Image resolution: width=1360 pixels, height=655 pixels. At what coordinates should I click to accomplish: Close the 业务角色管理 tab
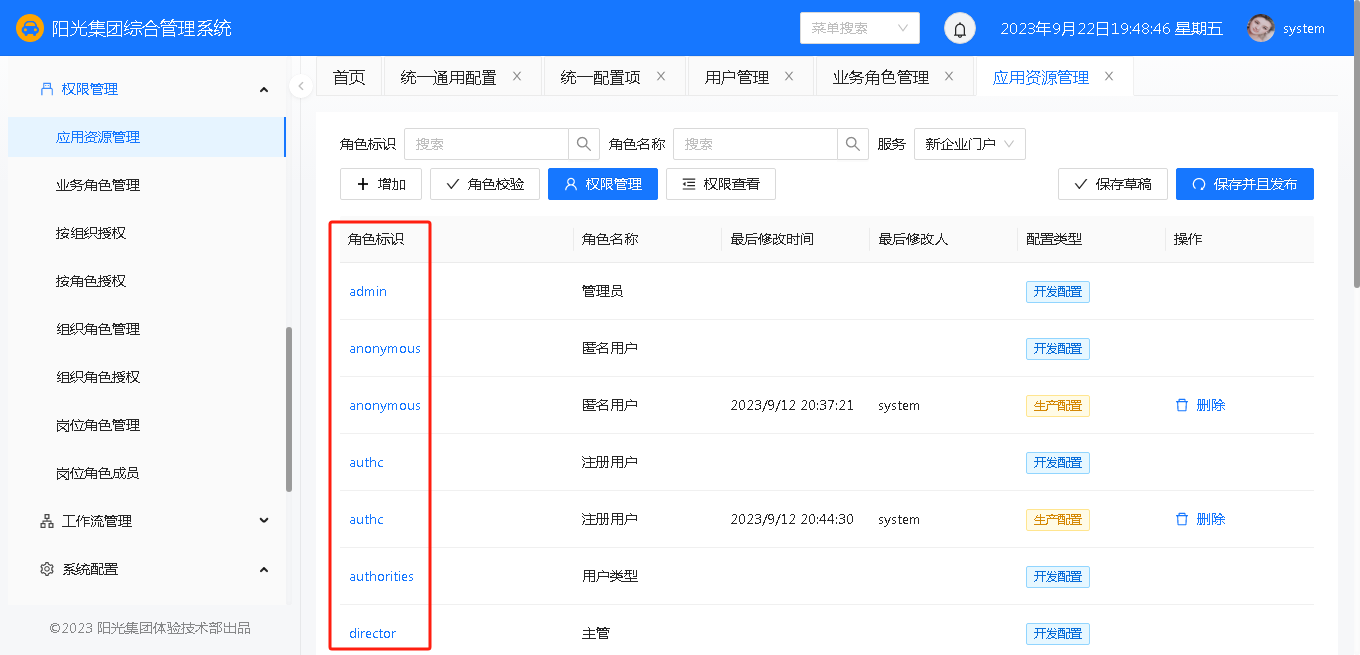tap(949, 76)
